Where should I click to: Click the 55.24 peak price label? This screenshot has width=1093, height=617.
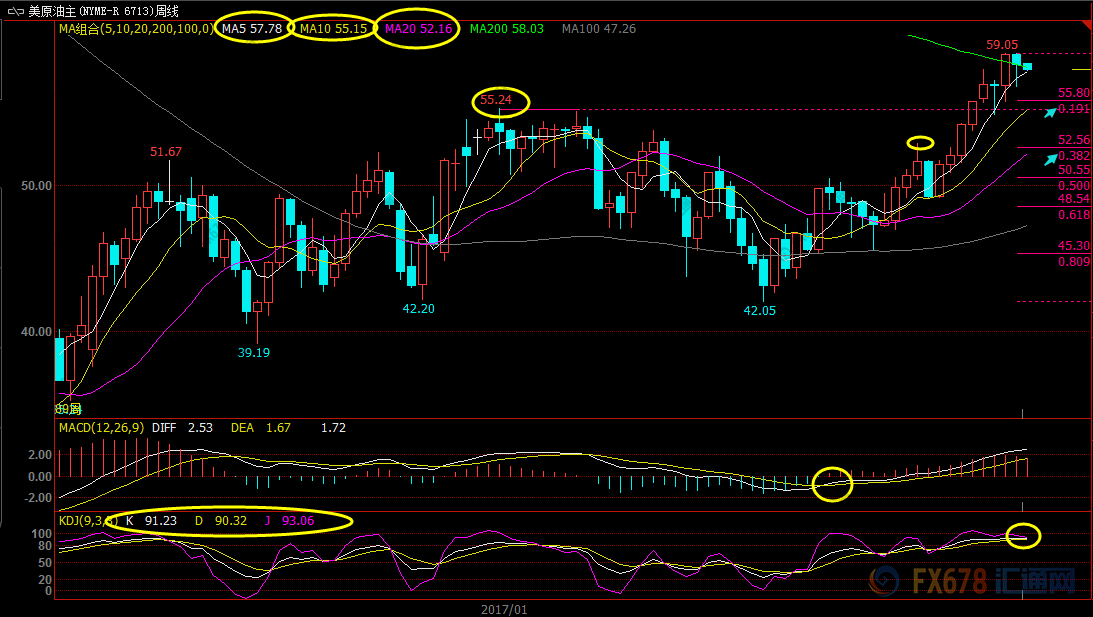tap(500, 100)
